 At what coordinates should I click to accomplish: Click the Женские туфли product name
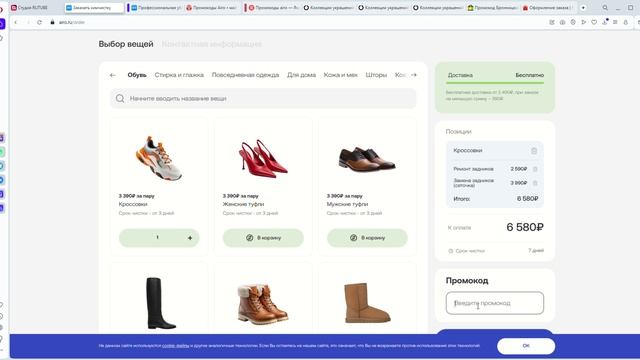click(x=243, y=204)
